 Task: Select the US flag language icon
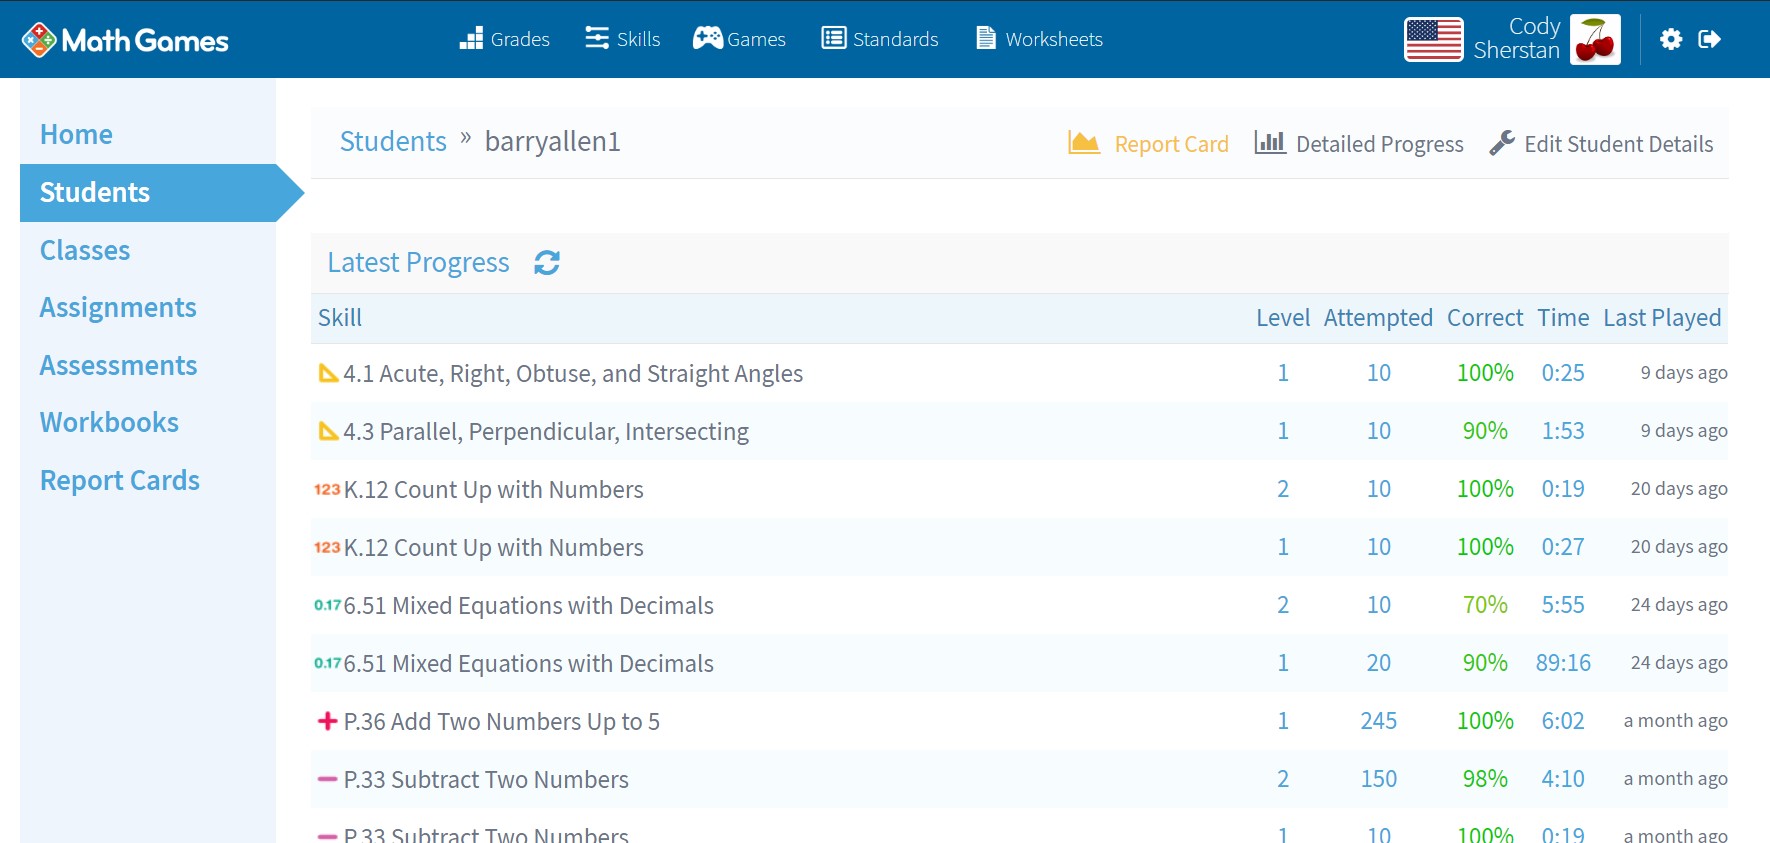pyautogui.click(x=1433, y=40)
